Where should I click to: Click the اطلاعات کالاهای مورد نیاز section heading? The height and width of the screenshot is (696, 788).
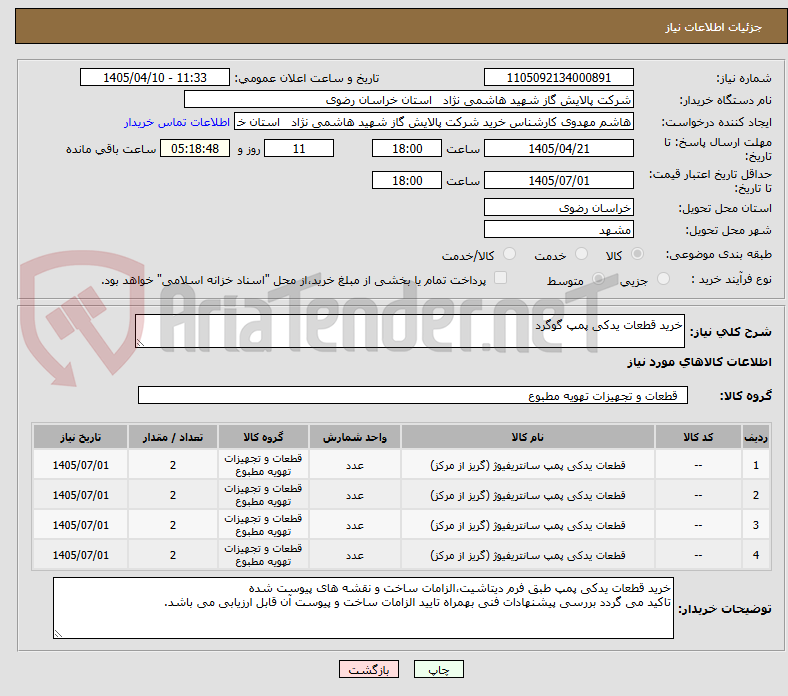699,362
